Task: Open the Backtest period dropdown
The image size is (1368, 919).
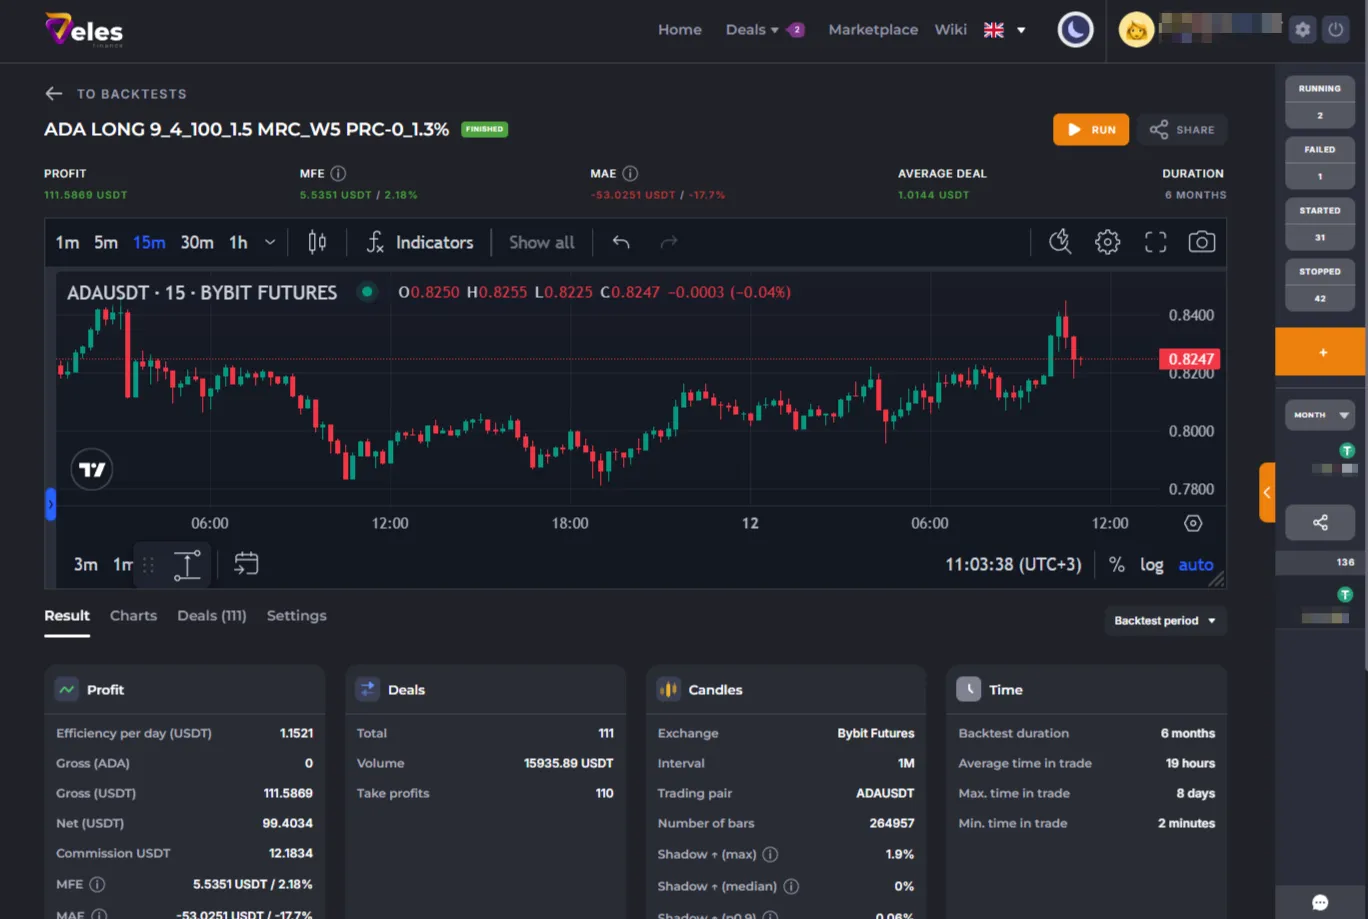Action: point(1164,620)
